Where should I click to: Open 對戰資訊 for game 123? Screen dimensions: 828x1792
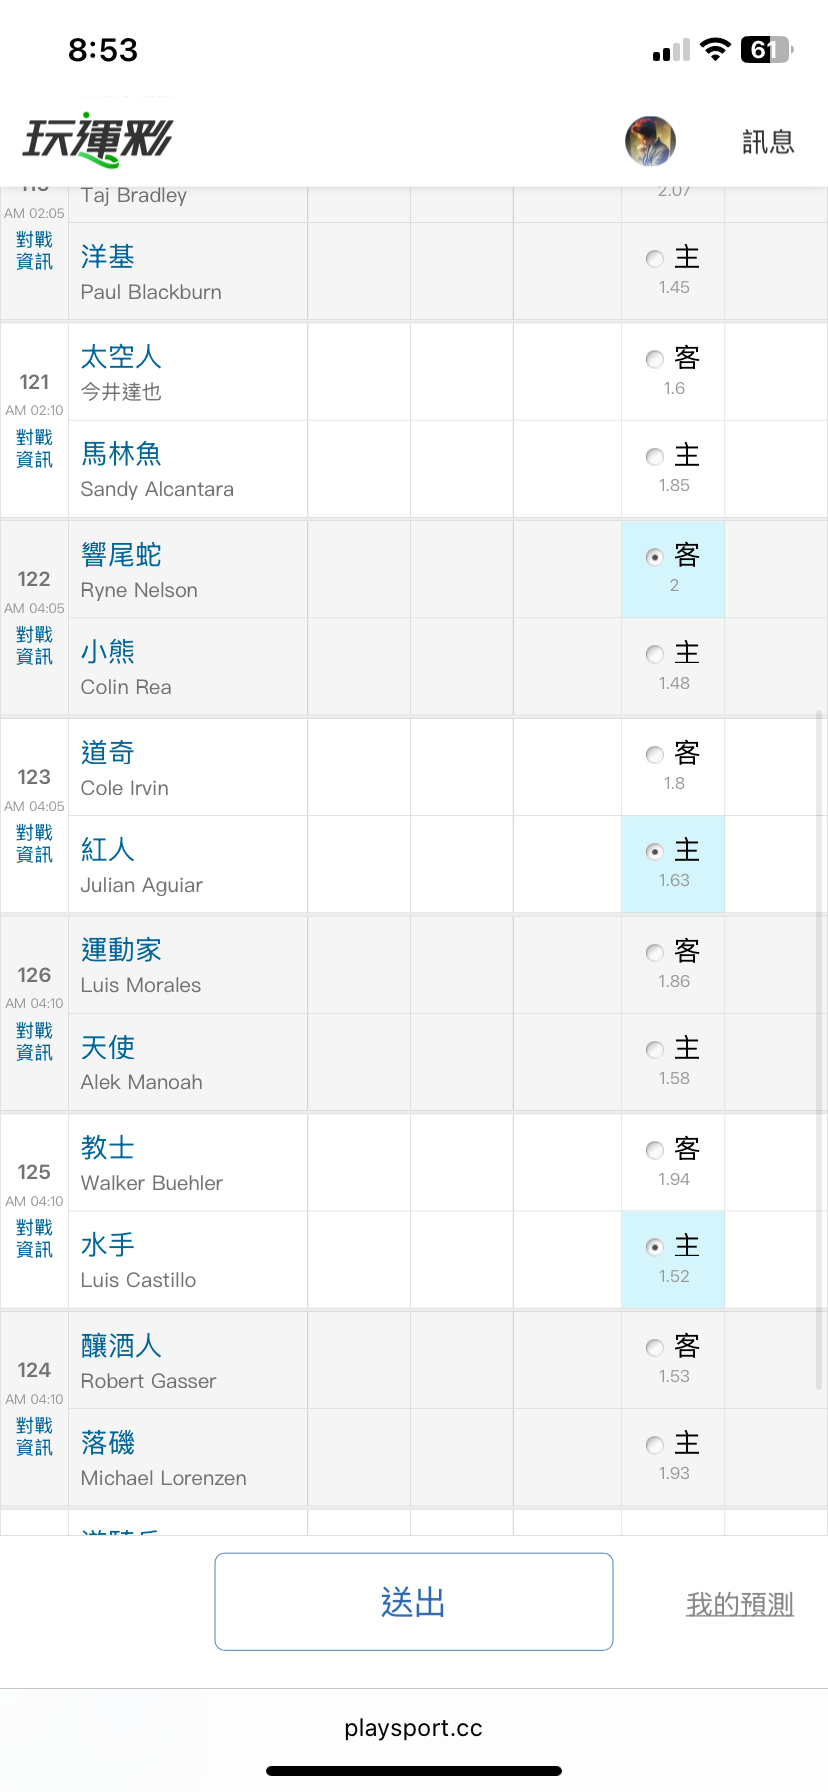[x=34, y=843]
